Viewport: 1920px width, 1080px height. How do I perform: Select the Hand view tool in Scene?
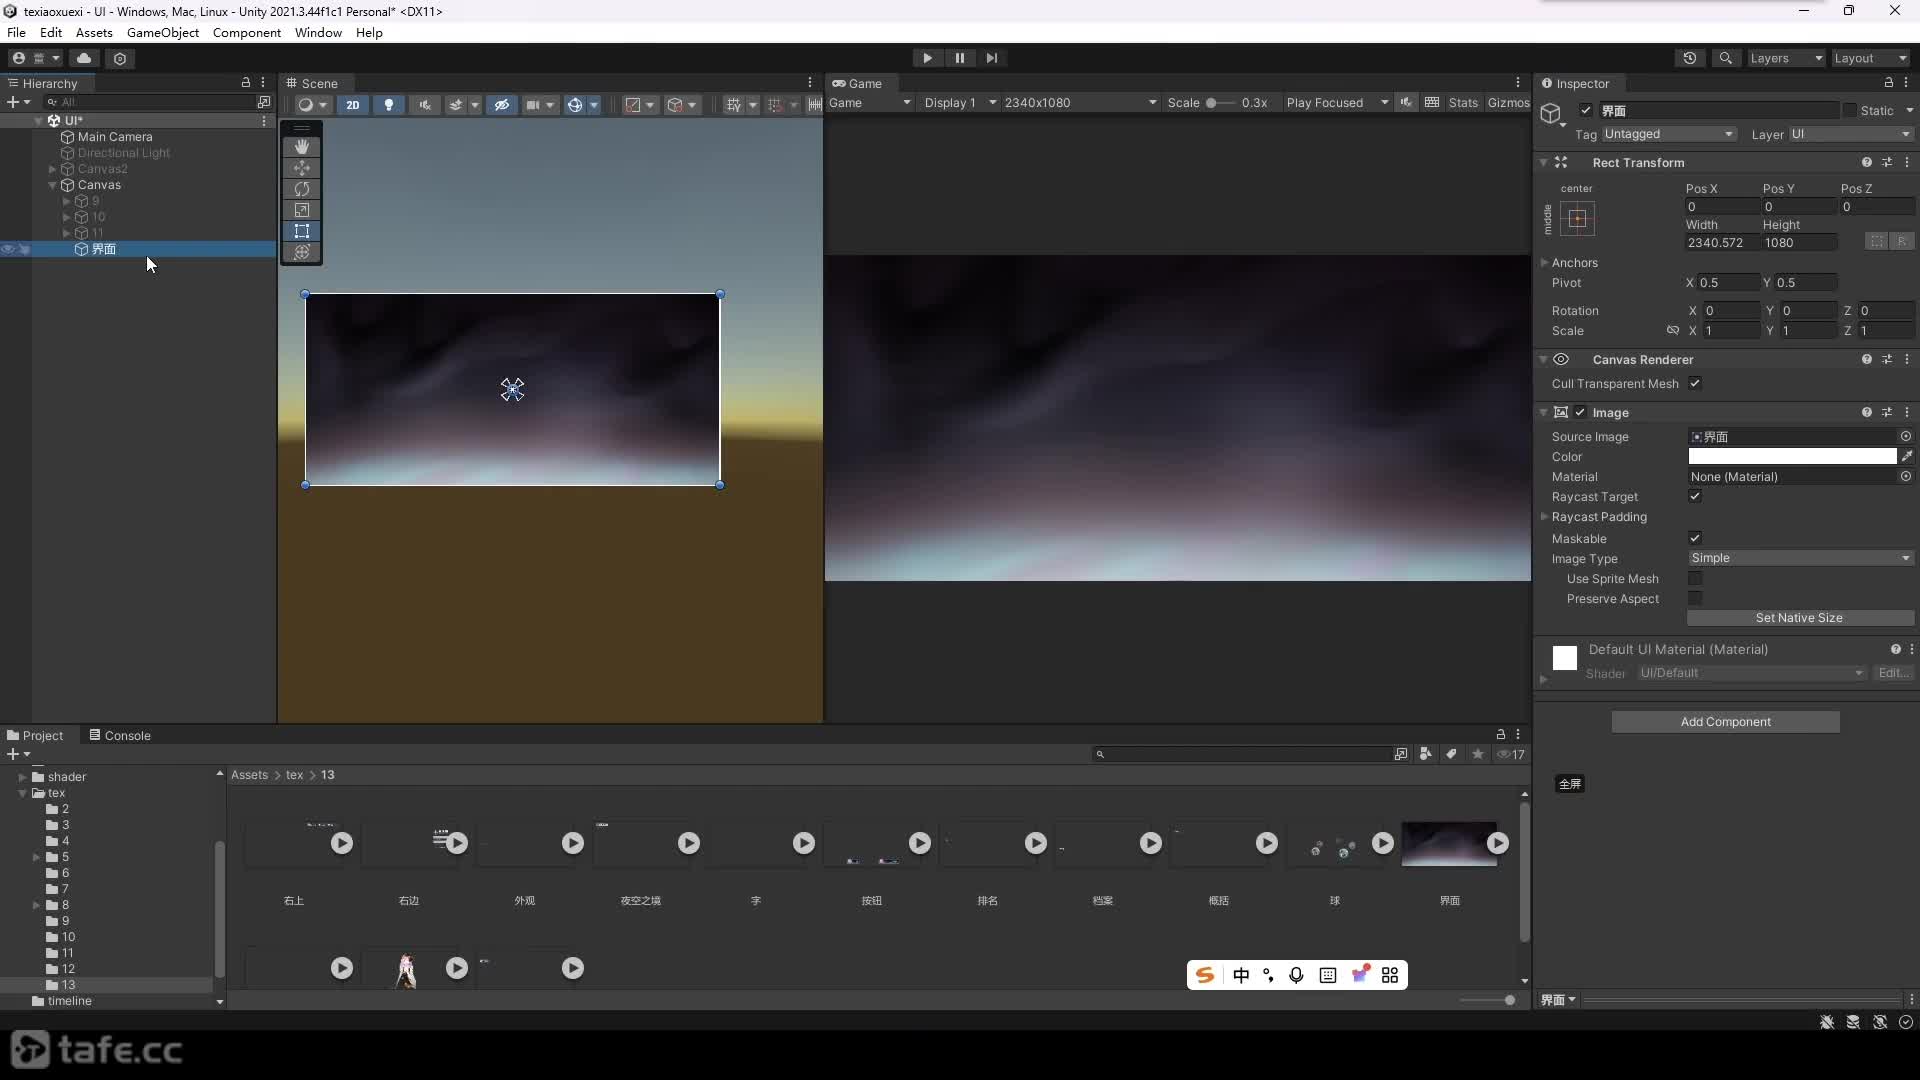tap(301, 147)
